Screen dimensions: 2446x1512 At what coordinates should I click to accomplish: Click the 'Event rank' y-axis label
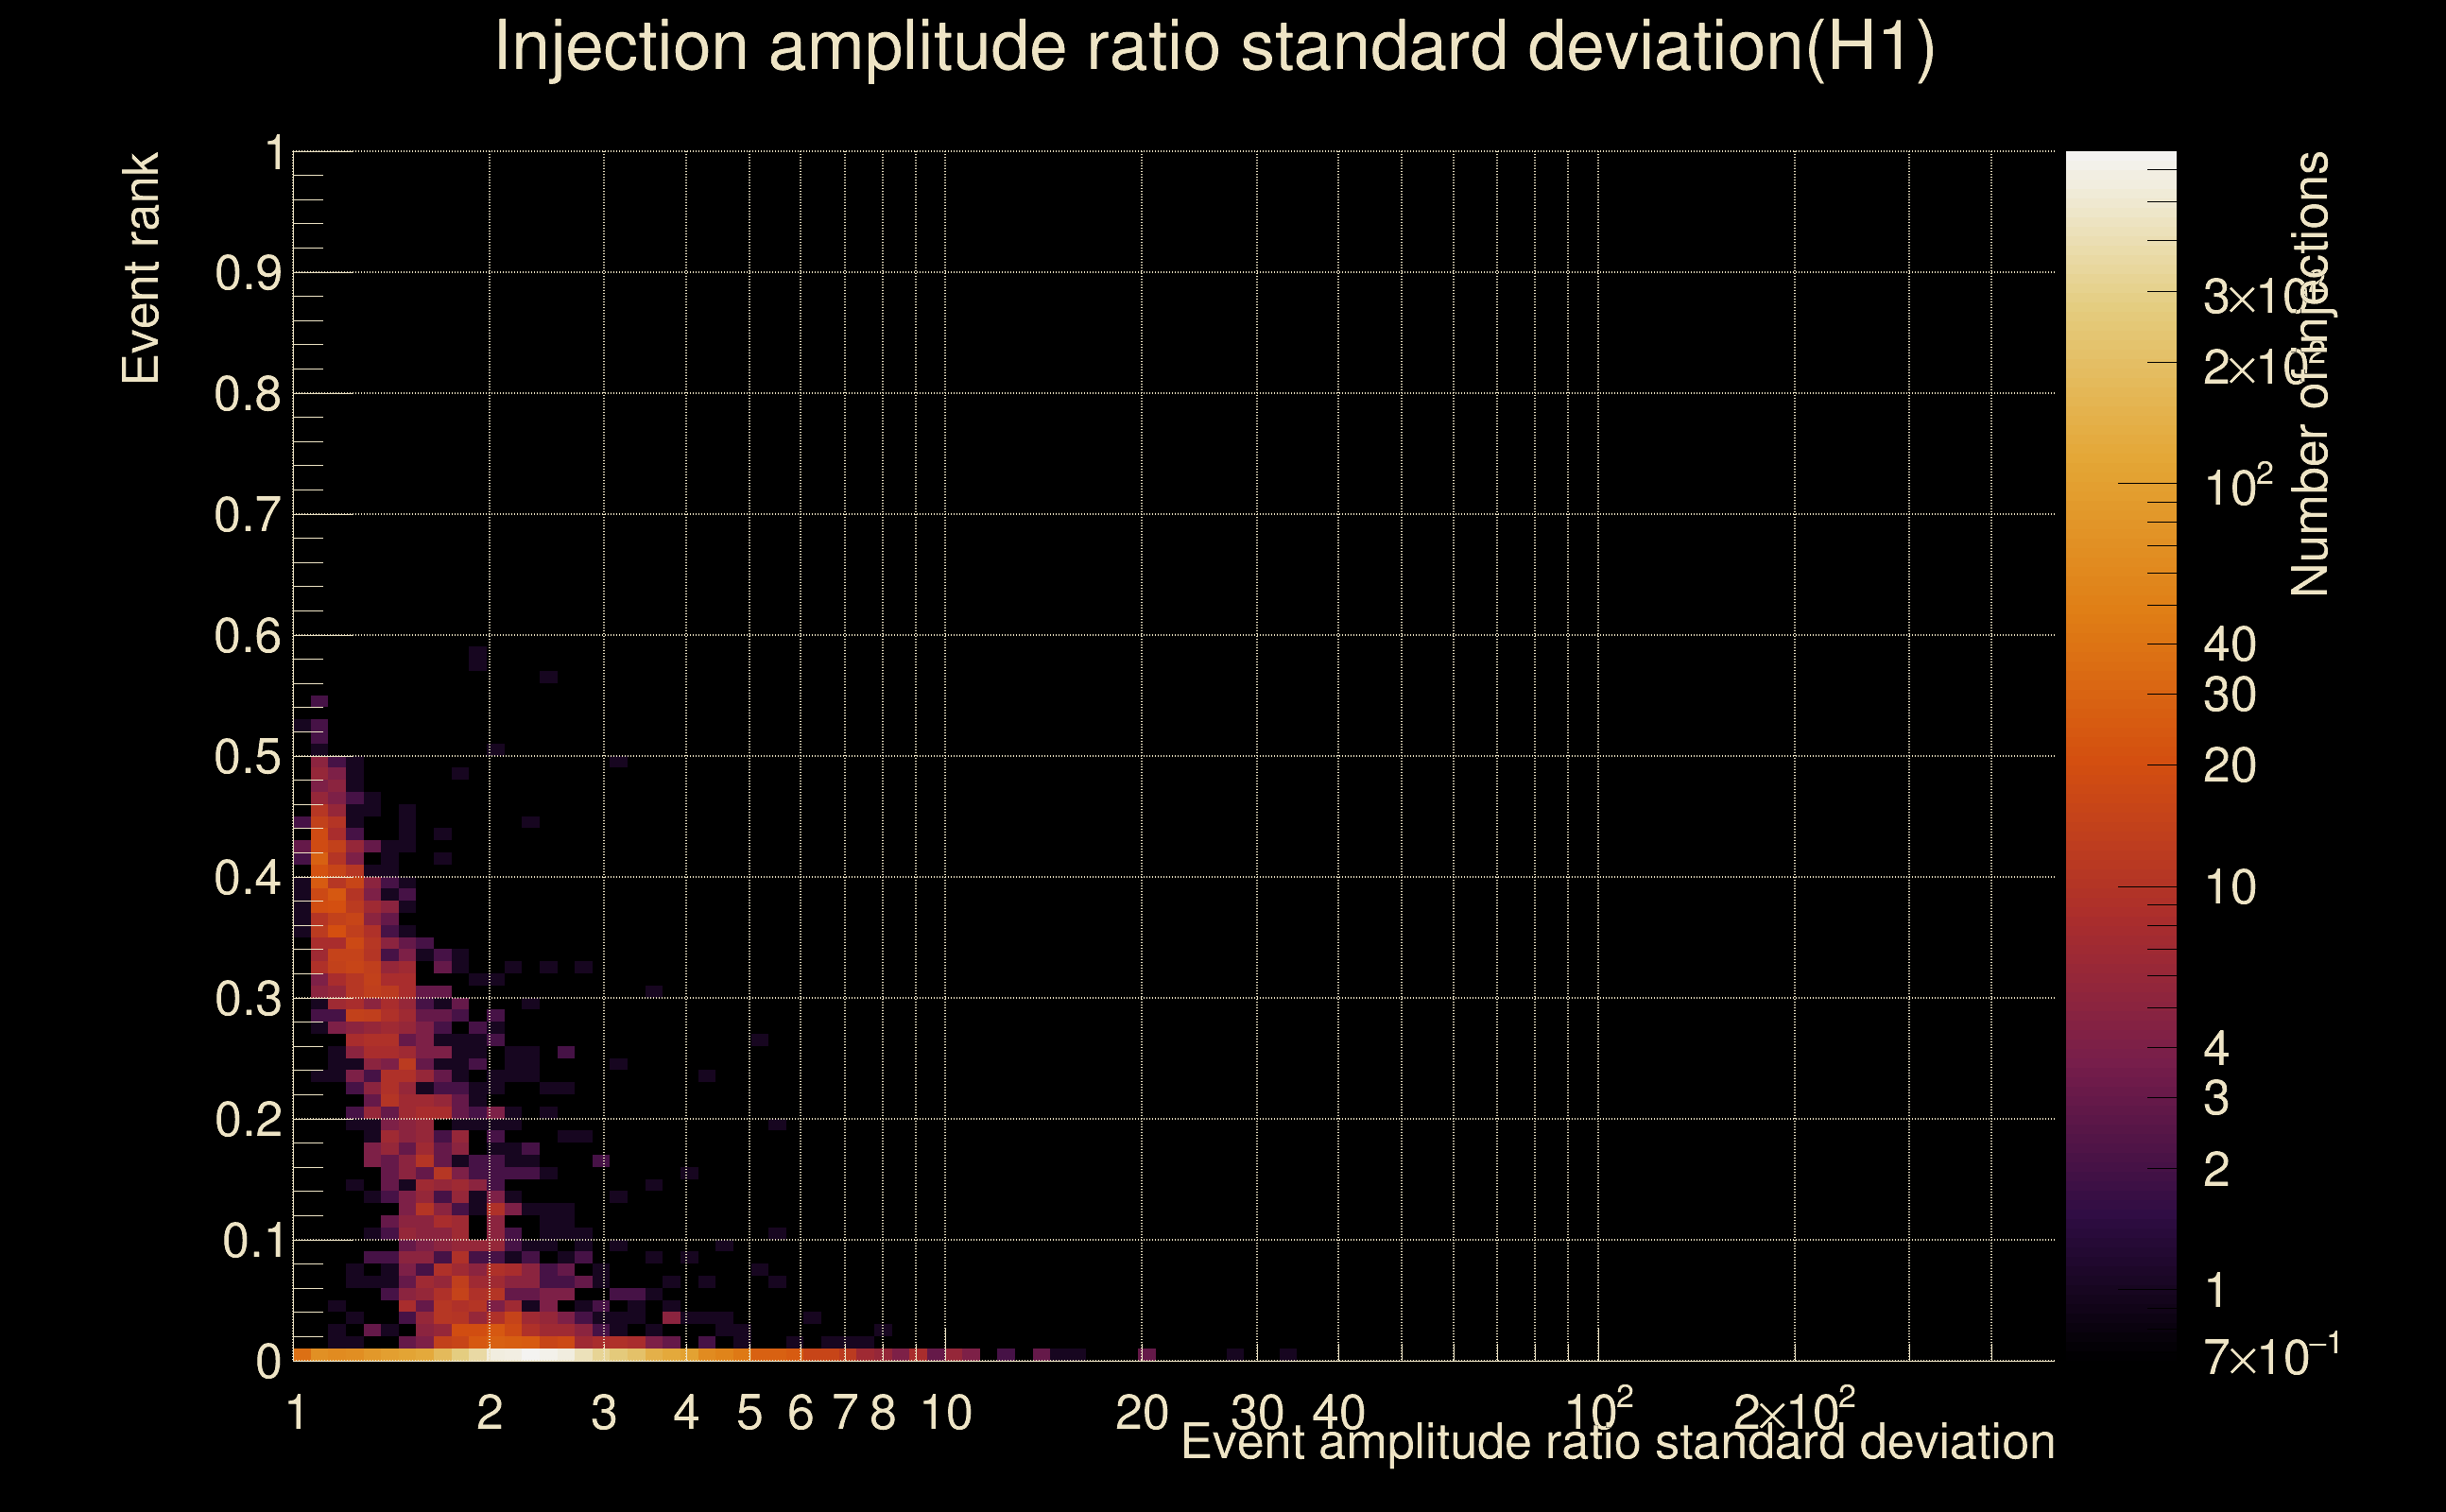click(141, 268)
